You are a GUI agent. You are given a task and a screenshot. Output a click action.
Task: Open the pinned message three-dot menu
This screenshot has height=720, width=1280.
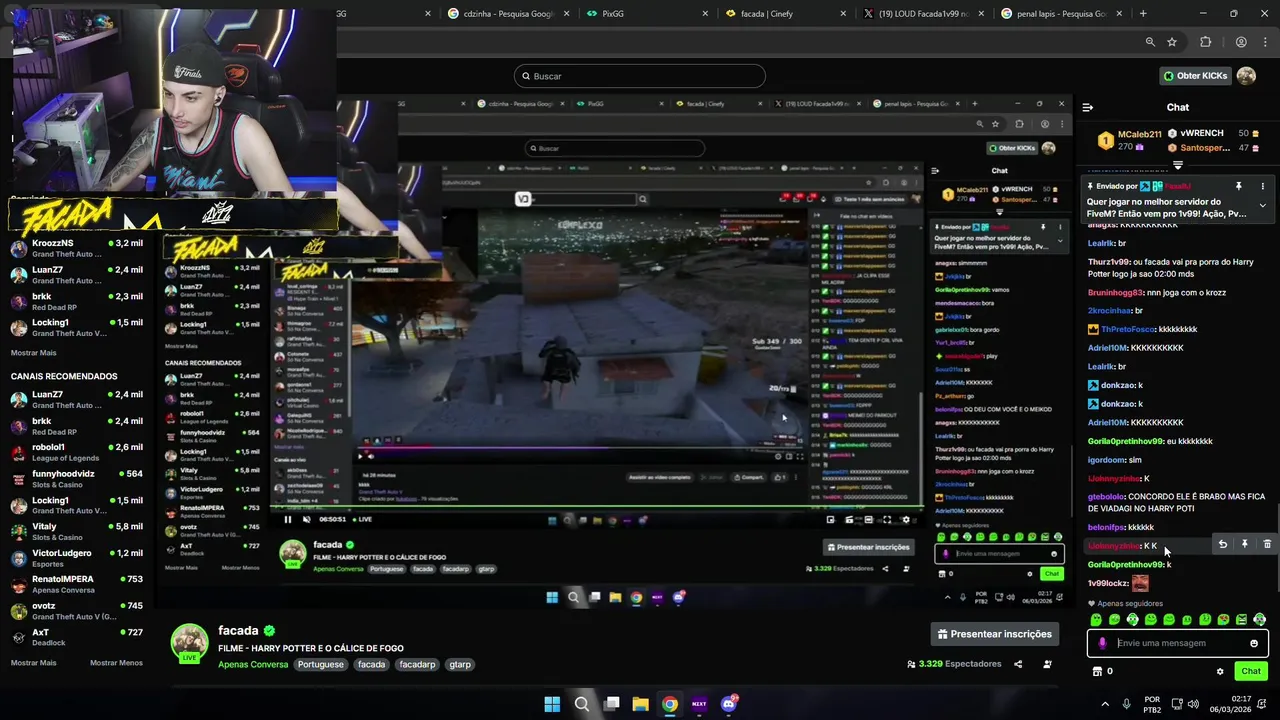coord(1262,186)
